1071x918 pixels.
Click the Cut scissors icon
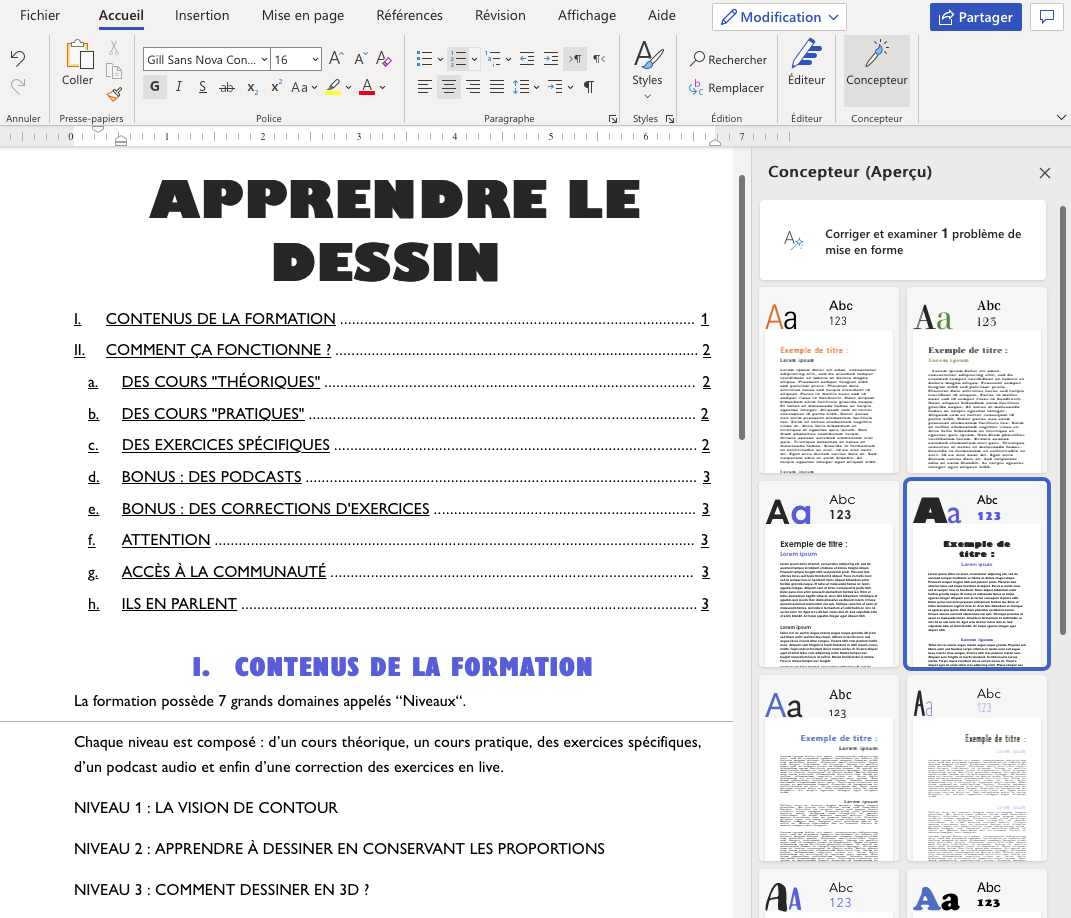pos(114,48)
